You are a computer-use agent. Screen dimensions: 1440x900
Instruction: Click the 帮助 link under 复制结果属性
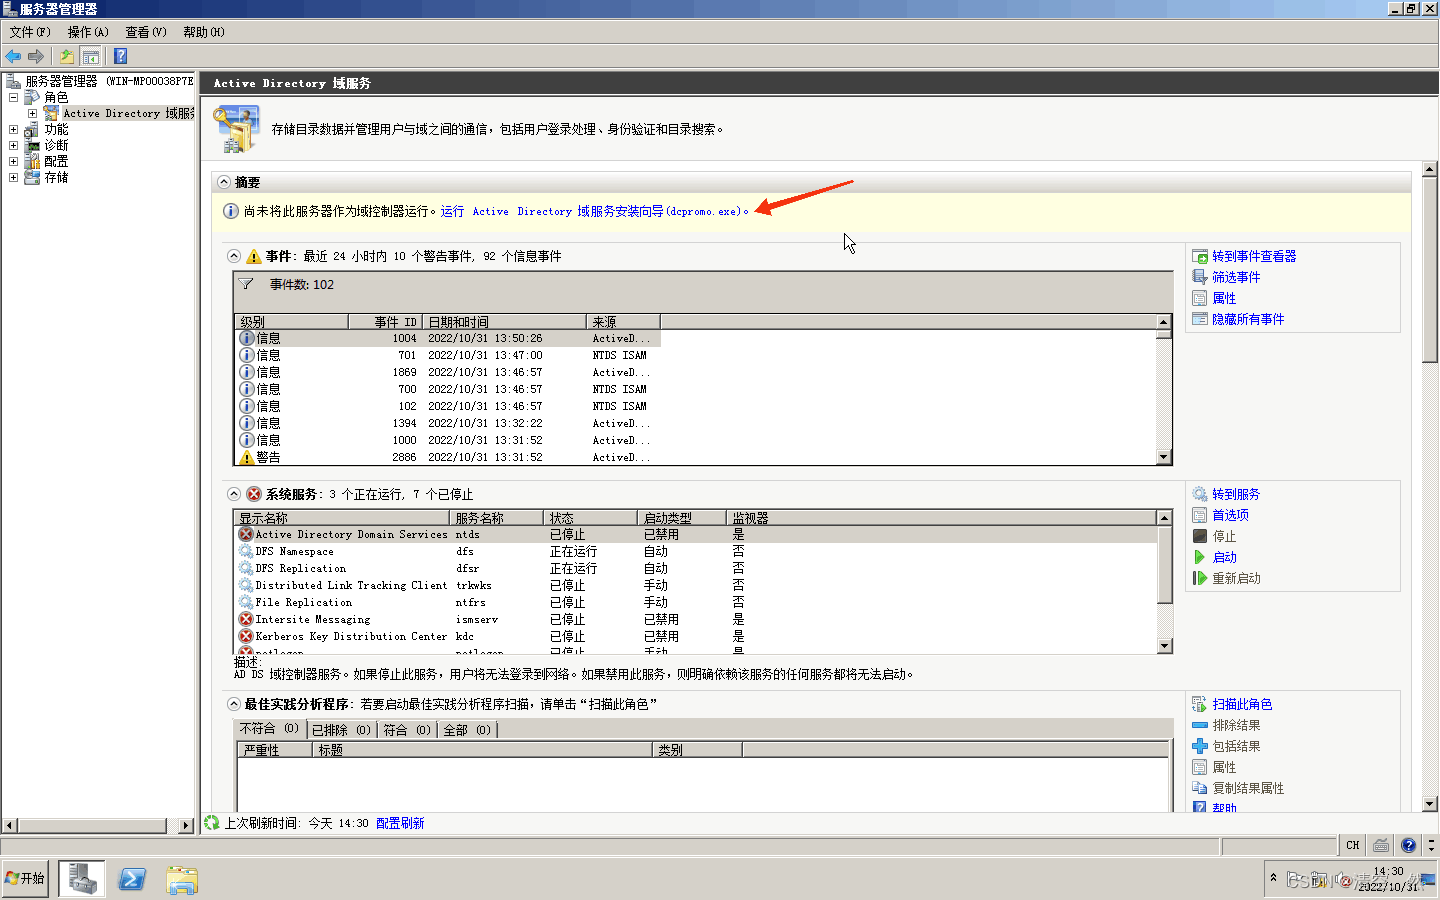(x=1224, y=807)
